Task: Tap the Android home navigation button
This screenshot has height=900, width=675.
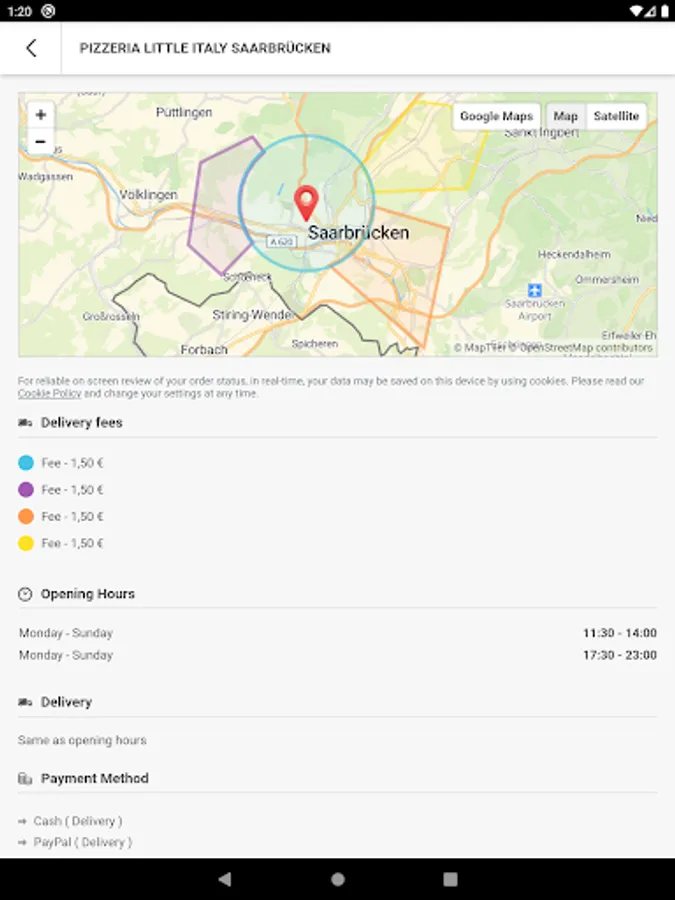Action: point(338,879)
